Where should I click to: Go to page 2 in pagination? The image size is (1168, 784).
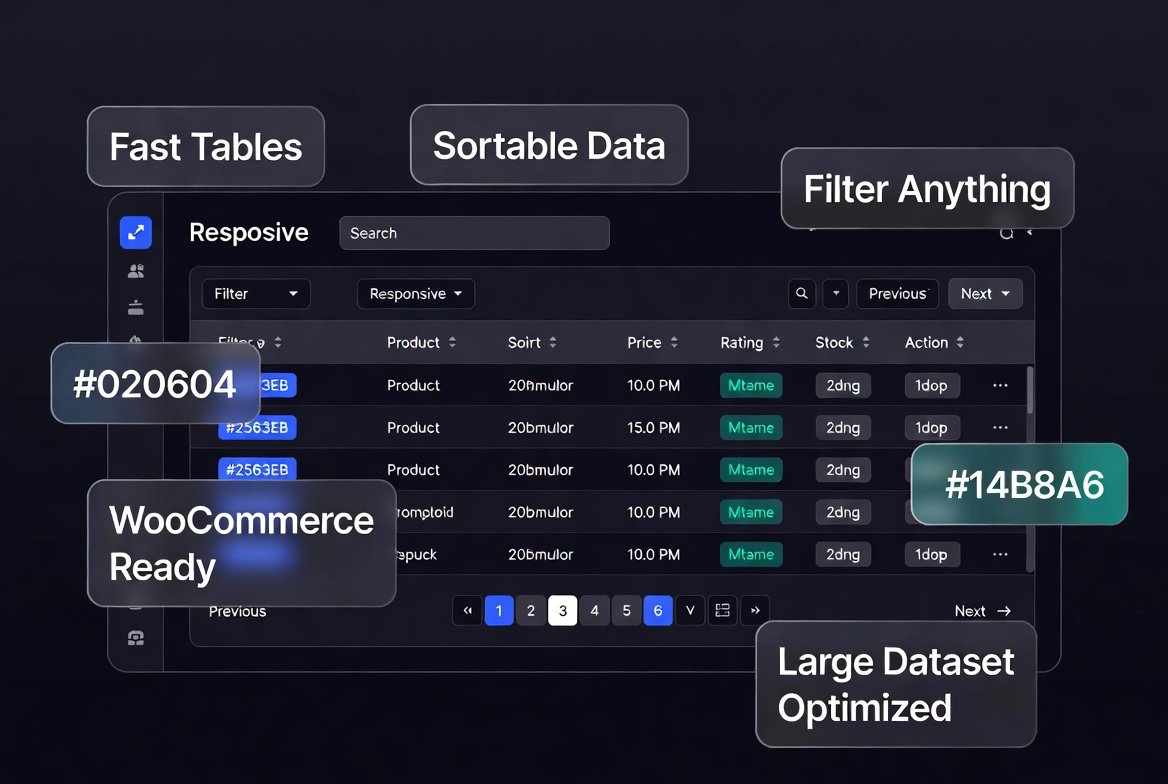coord(531,610)
